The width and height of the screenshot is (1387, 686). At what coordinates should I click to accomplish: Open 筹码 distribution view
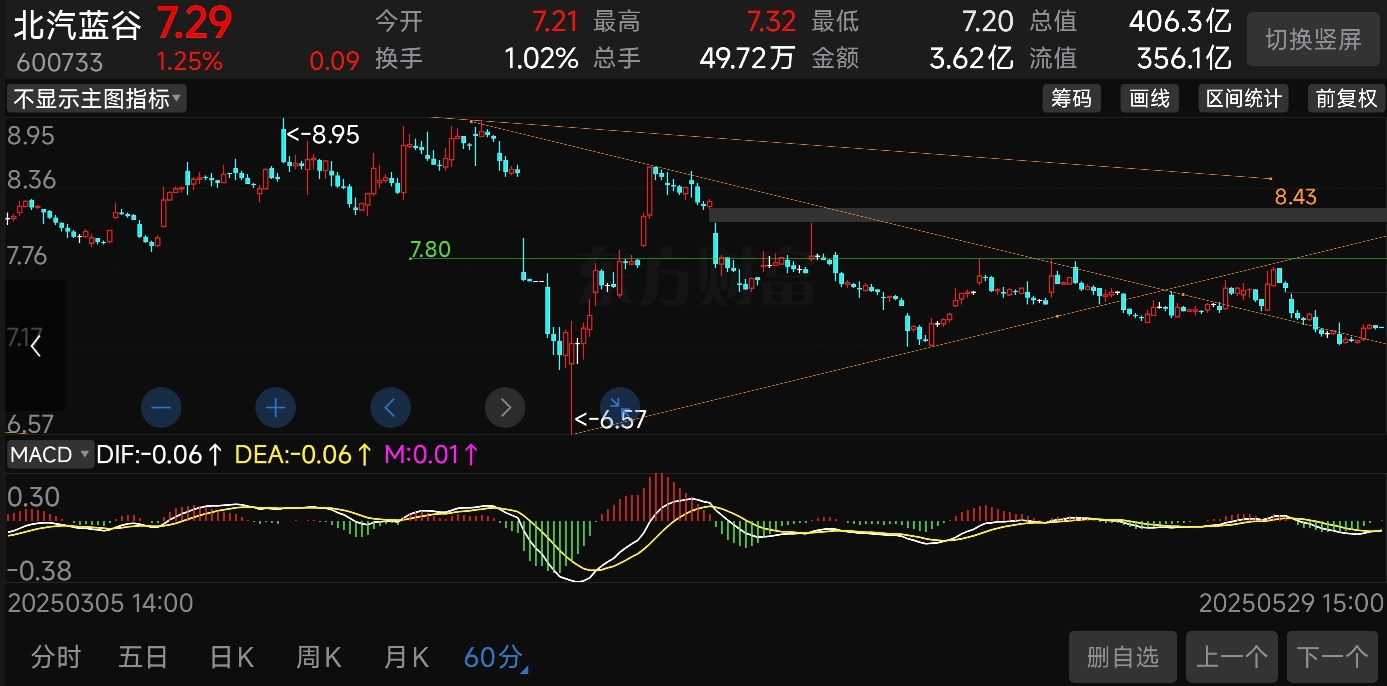tap(1071, 98)
